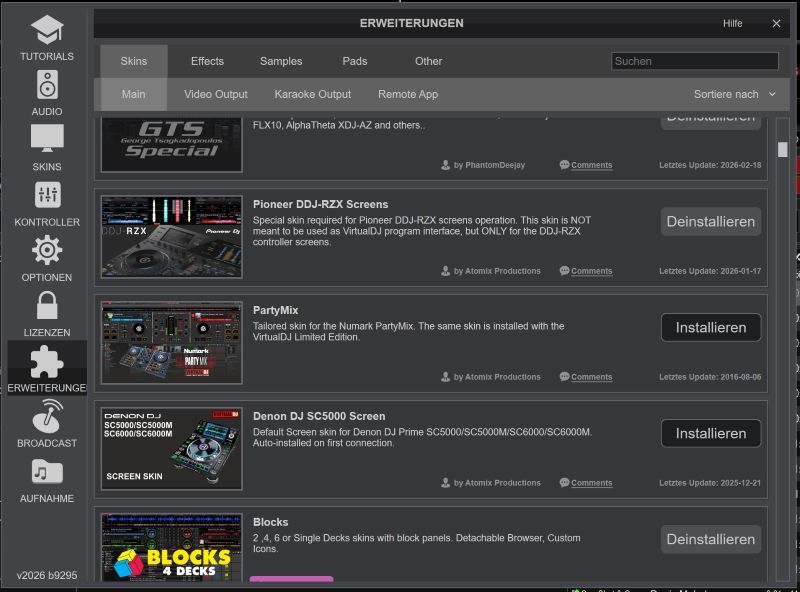Screen dimensions: 800x592
Task: Install the Denon DJ SC5000 Screen skin
Action: click(x=710, y=433)
